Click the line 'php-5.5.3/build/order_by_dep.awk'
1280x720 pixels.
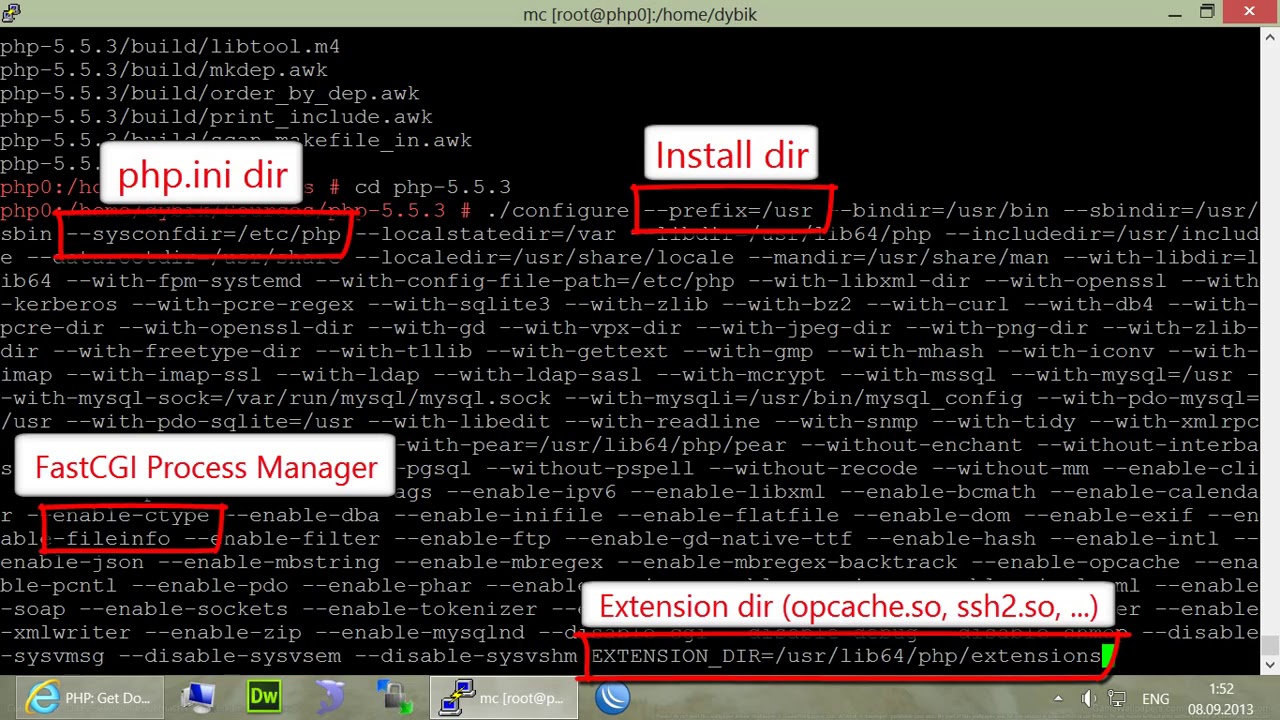click(210, 94)
